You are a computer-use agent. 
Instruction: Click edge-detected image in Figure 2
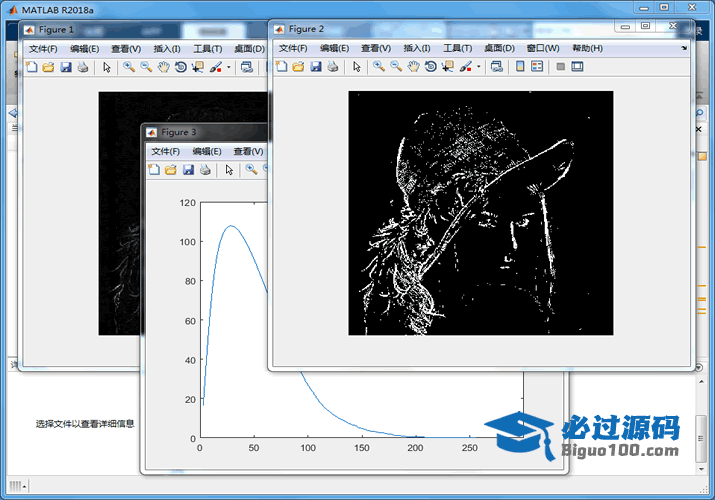click(x=481, y=213)
